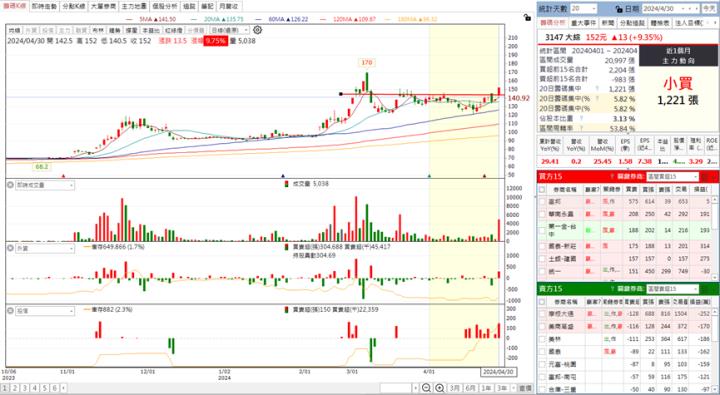Set chart range to 6月

coord(470,388)
